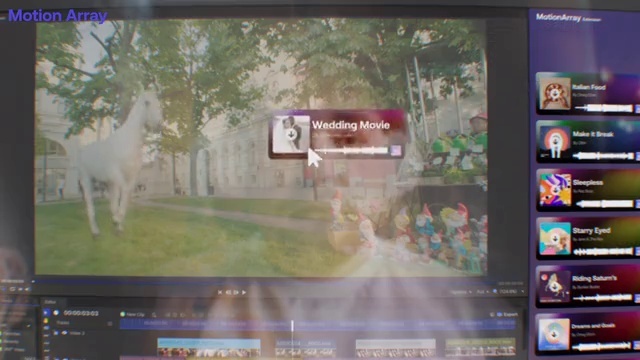Select the Make It Break track title

tap(593, 134)
